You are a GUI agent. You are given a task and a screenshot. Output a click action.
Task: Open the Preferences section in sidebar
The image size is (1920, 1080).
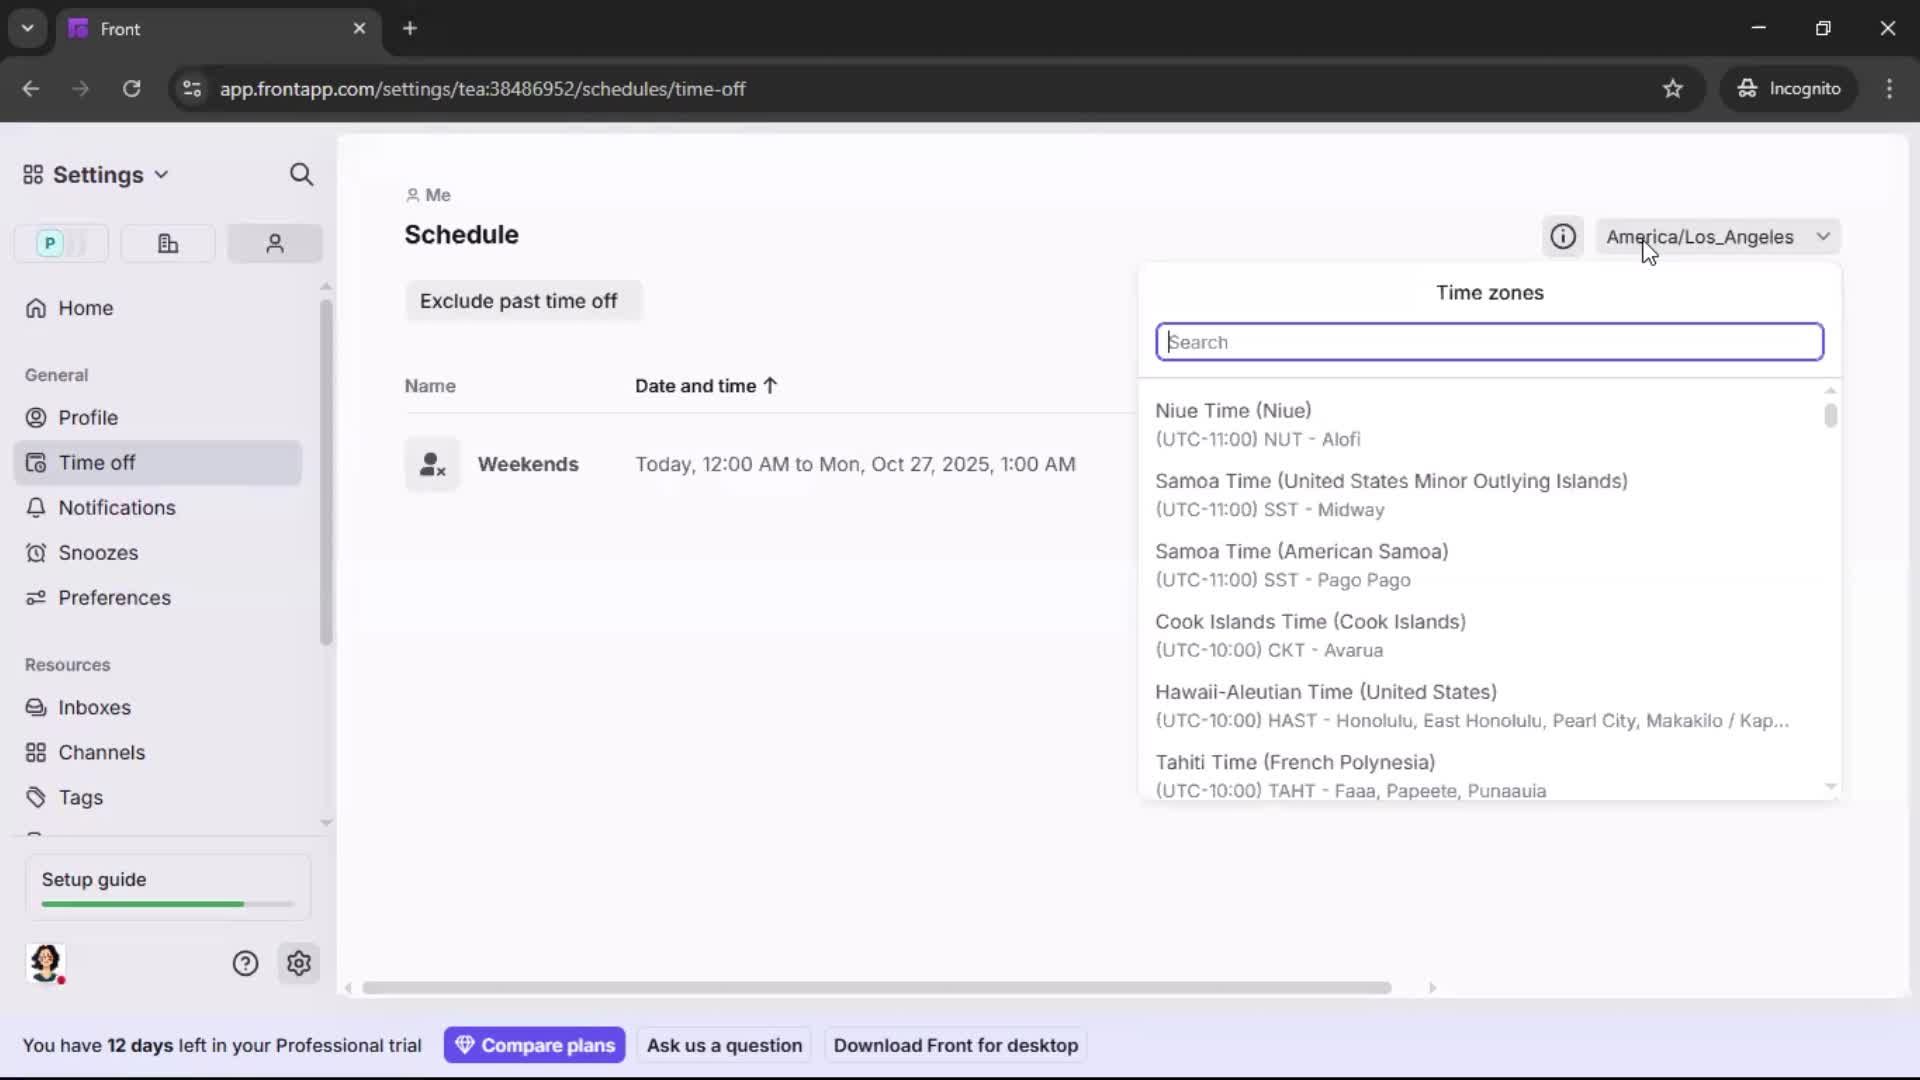coord(112,598)
